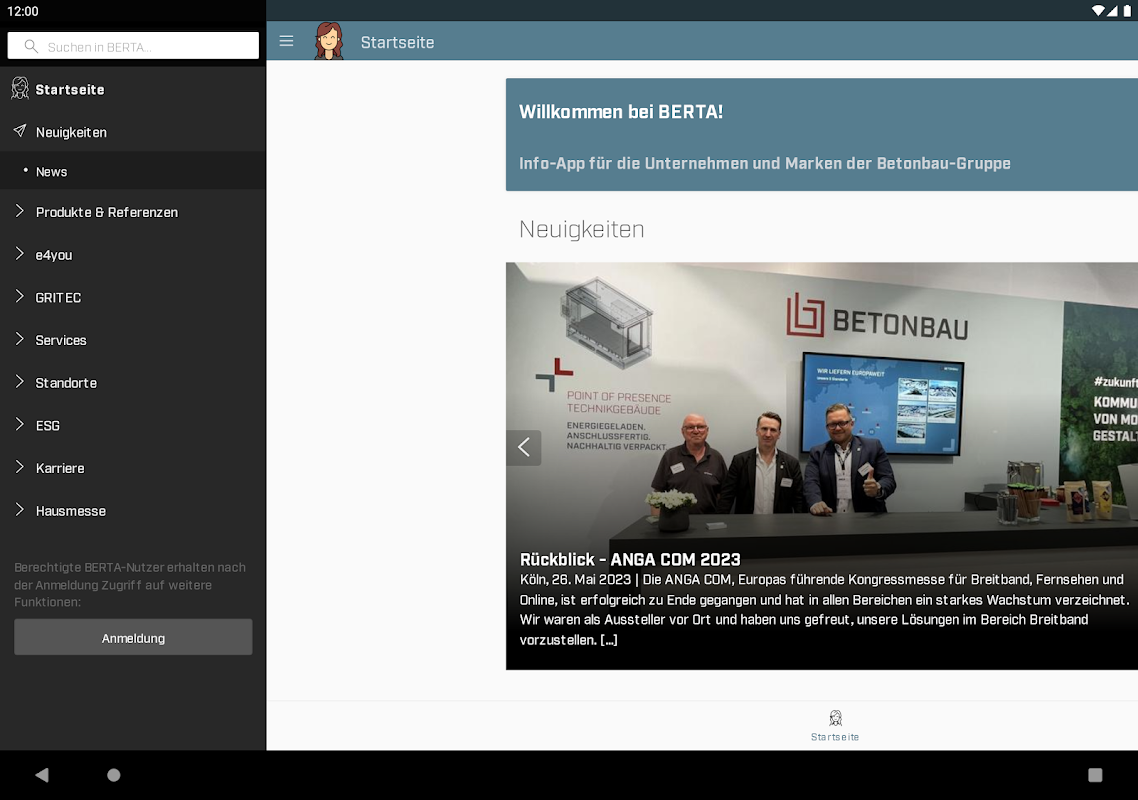Tap the Android back navigation icon
This screenshot has height=800, width=1138.
pyautogui.click(x=42, y=775)
